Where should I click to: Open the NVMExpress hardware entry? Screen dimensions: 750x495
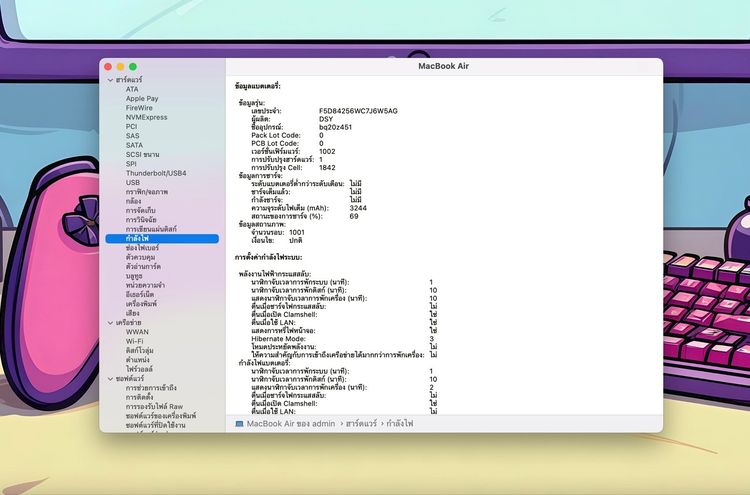[x=147, y=117]
